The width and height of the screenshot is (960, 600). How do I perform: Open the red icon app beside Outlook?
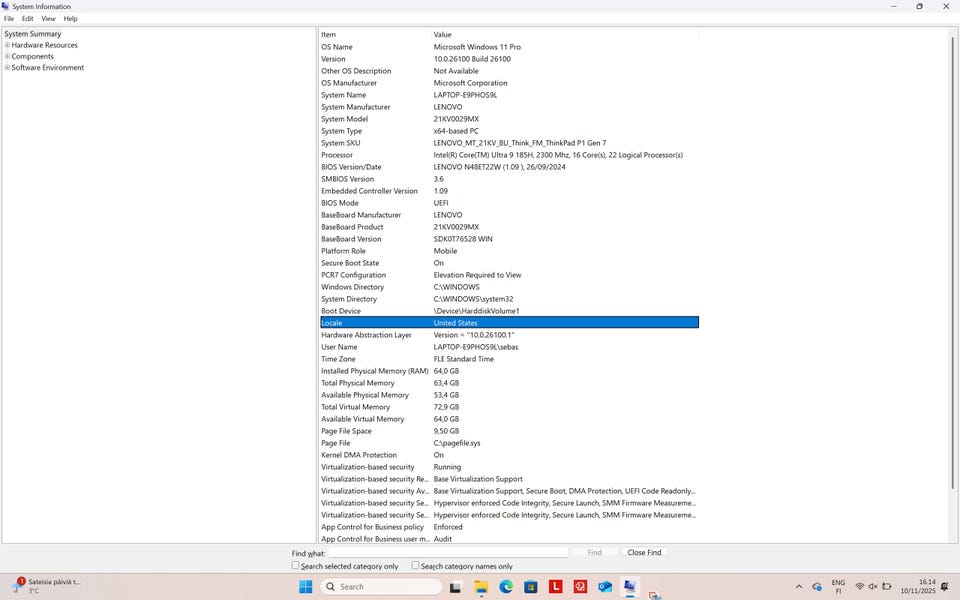(580, 587)
